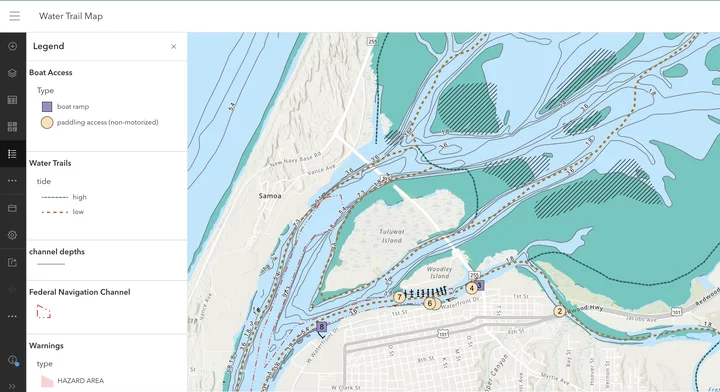Expand the sidebar with double chevron
The width and height of the screenshot is (720, 392).
click(12, 386)
